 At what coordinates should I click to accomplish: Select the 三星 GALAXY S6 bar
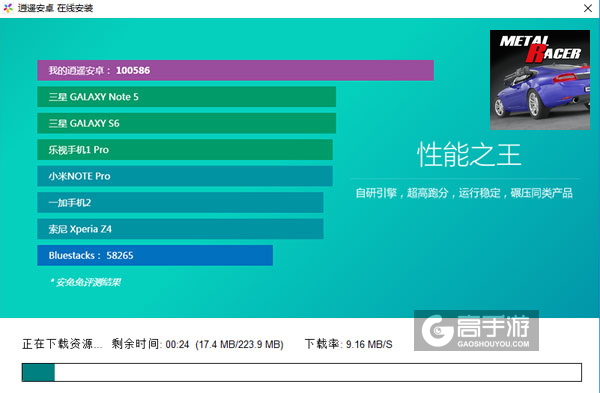tap(186, 123)
